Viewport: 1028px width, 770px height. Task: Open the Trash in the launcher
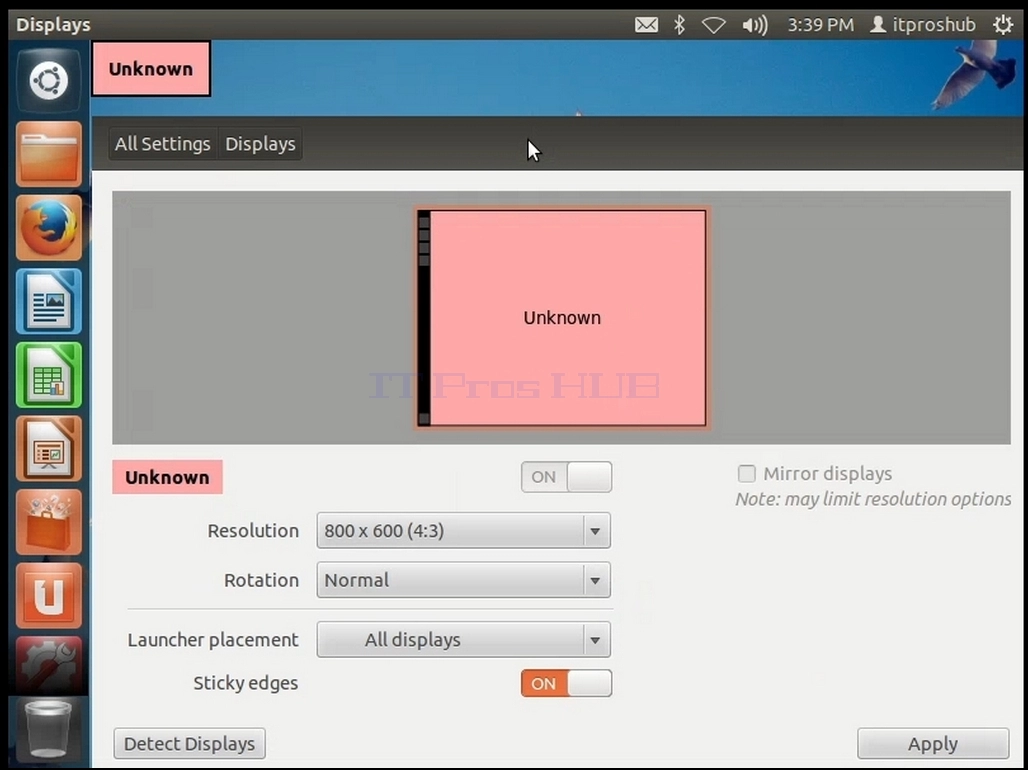click(49, 729)
